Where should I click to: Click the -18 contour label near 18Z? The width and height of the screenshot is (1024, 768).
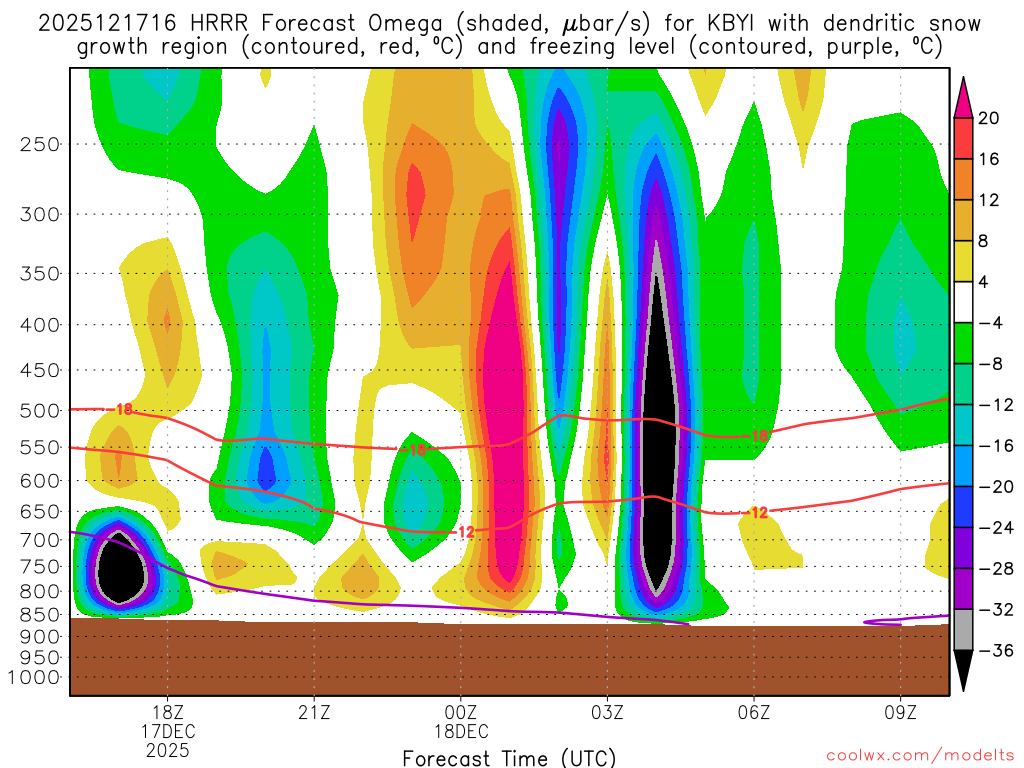click(x=120, y=409)
